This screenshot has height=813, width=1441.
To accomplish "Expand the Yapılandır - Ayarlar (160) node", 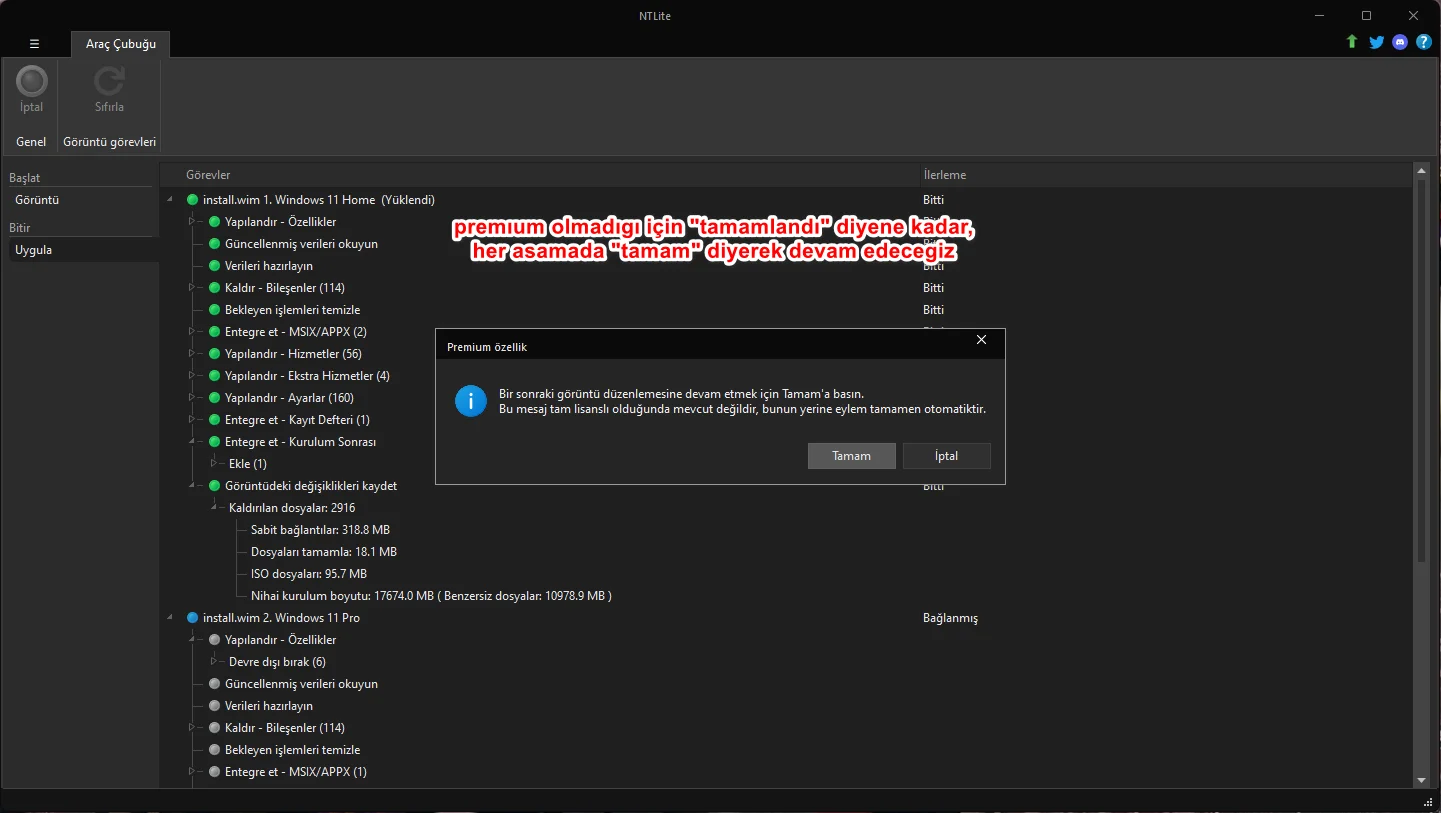I will [x=193, y=398].
